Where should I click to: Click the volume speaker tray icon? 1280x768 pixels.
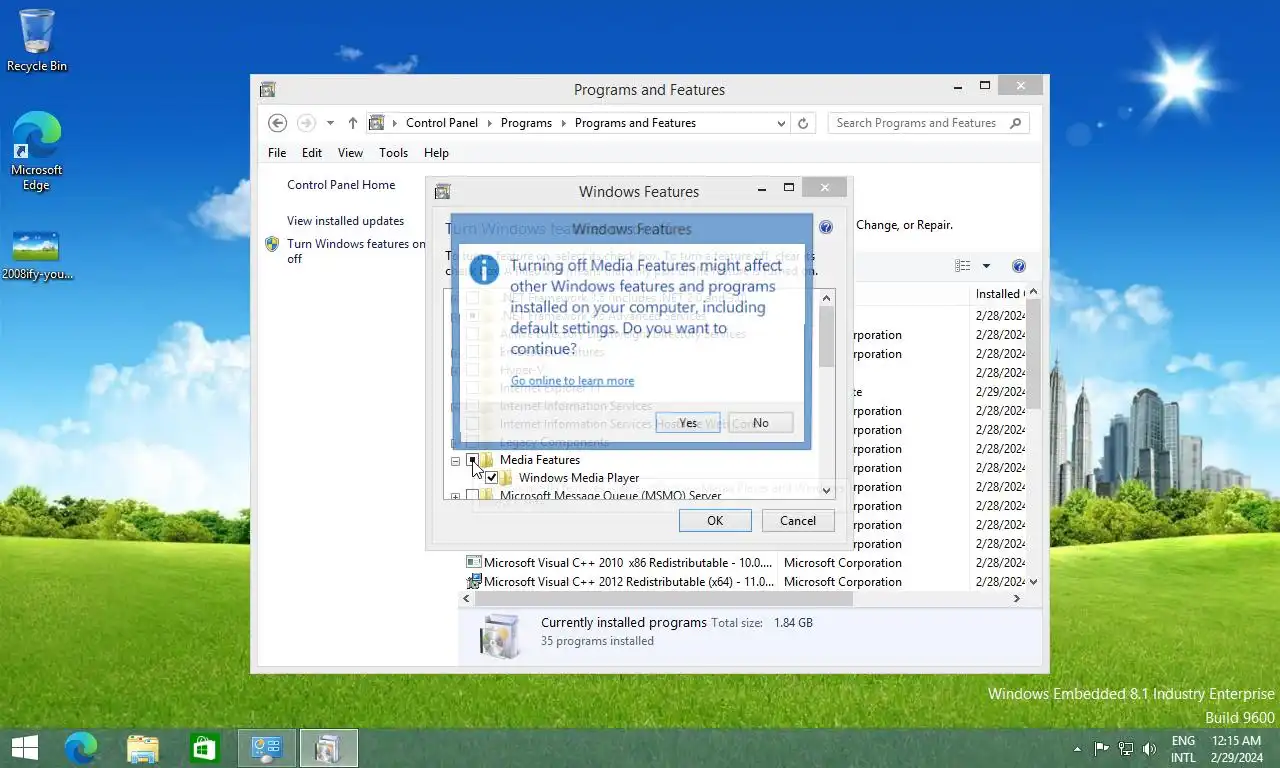click(x=1149, y=748)
